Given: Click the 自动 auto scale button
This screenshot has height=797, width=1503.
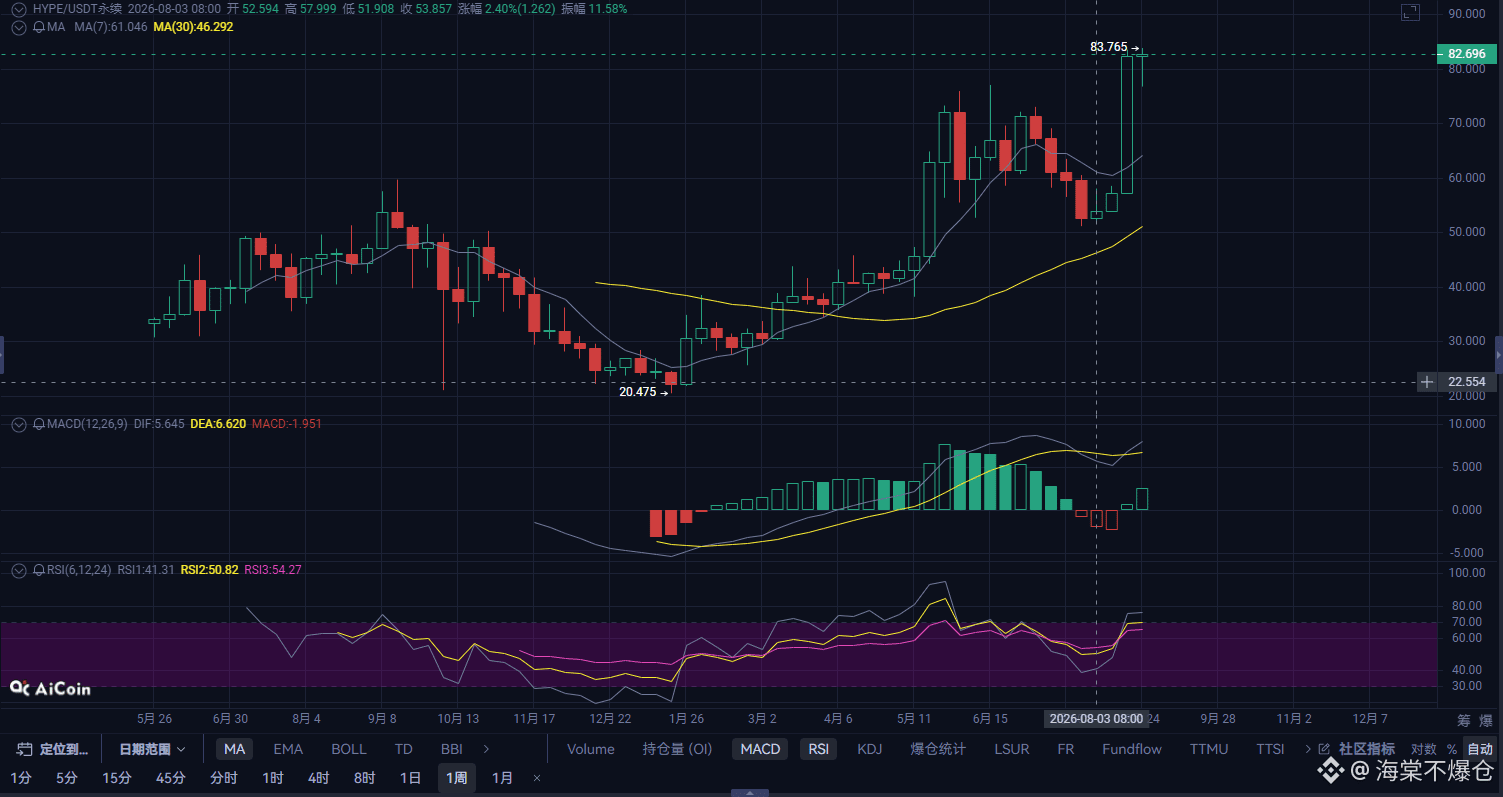Looking at the screenshot, I should point(1479,749).
